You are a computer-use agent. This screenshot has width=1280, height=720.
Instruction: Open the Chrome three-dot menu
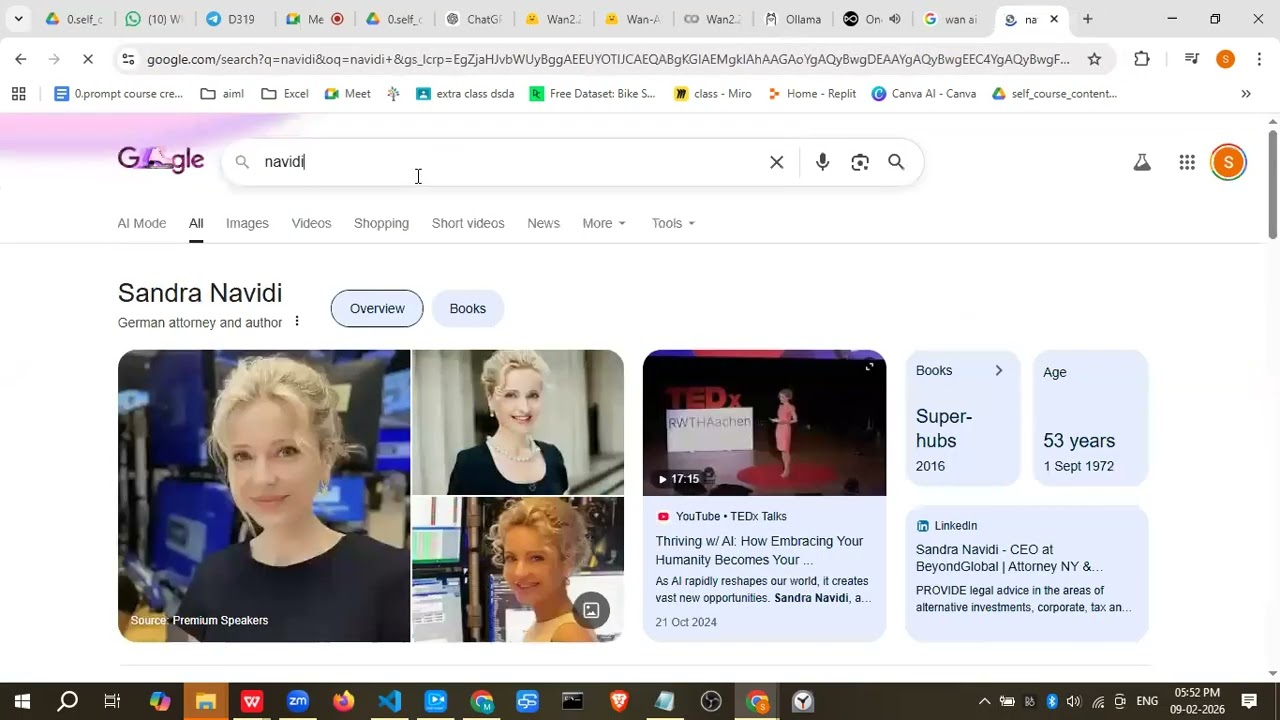tap(1259, 59)
